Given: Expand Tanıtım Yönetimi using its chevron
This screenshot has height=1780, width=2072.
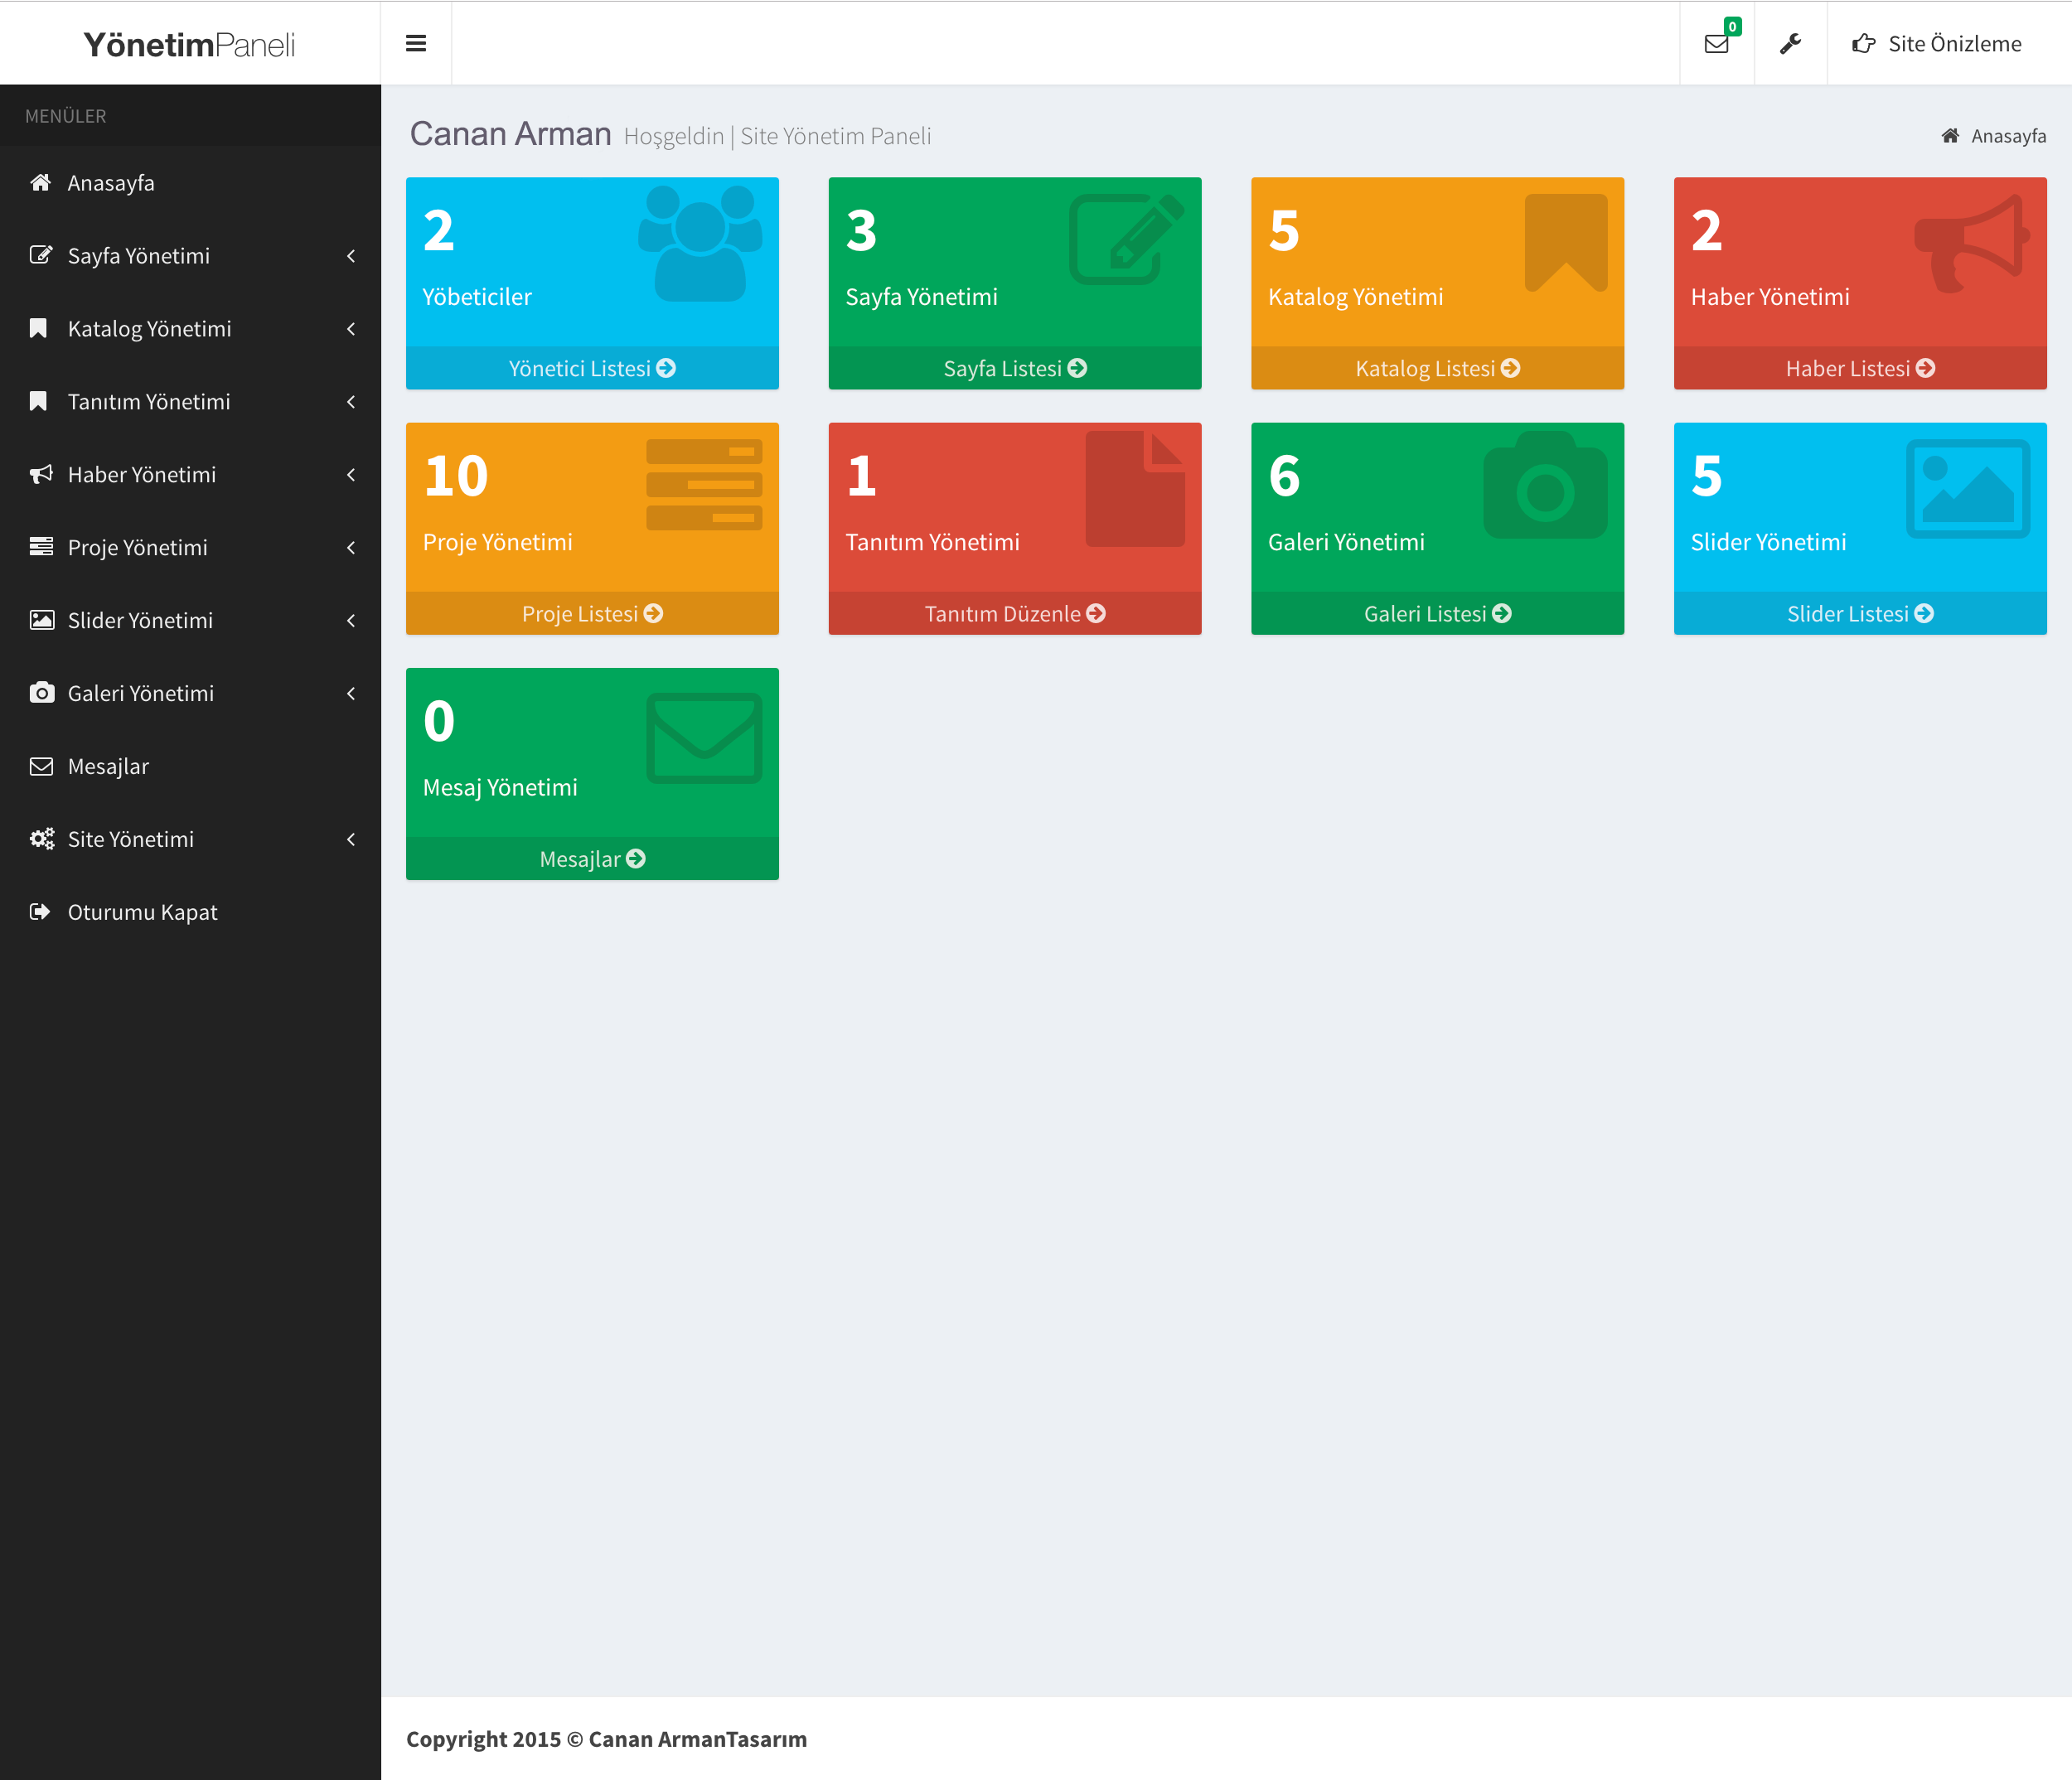Looking at the screenshot, I should (351, 402).
